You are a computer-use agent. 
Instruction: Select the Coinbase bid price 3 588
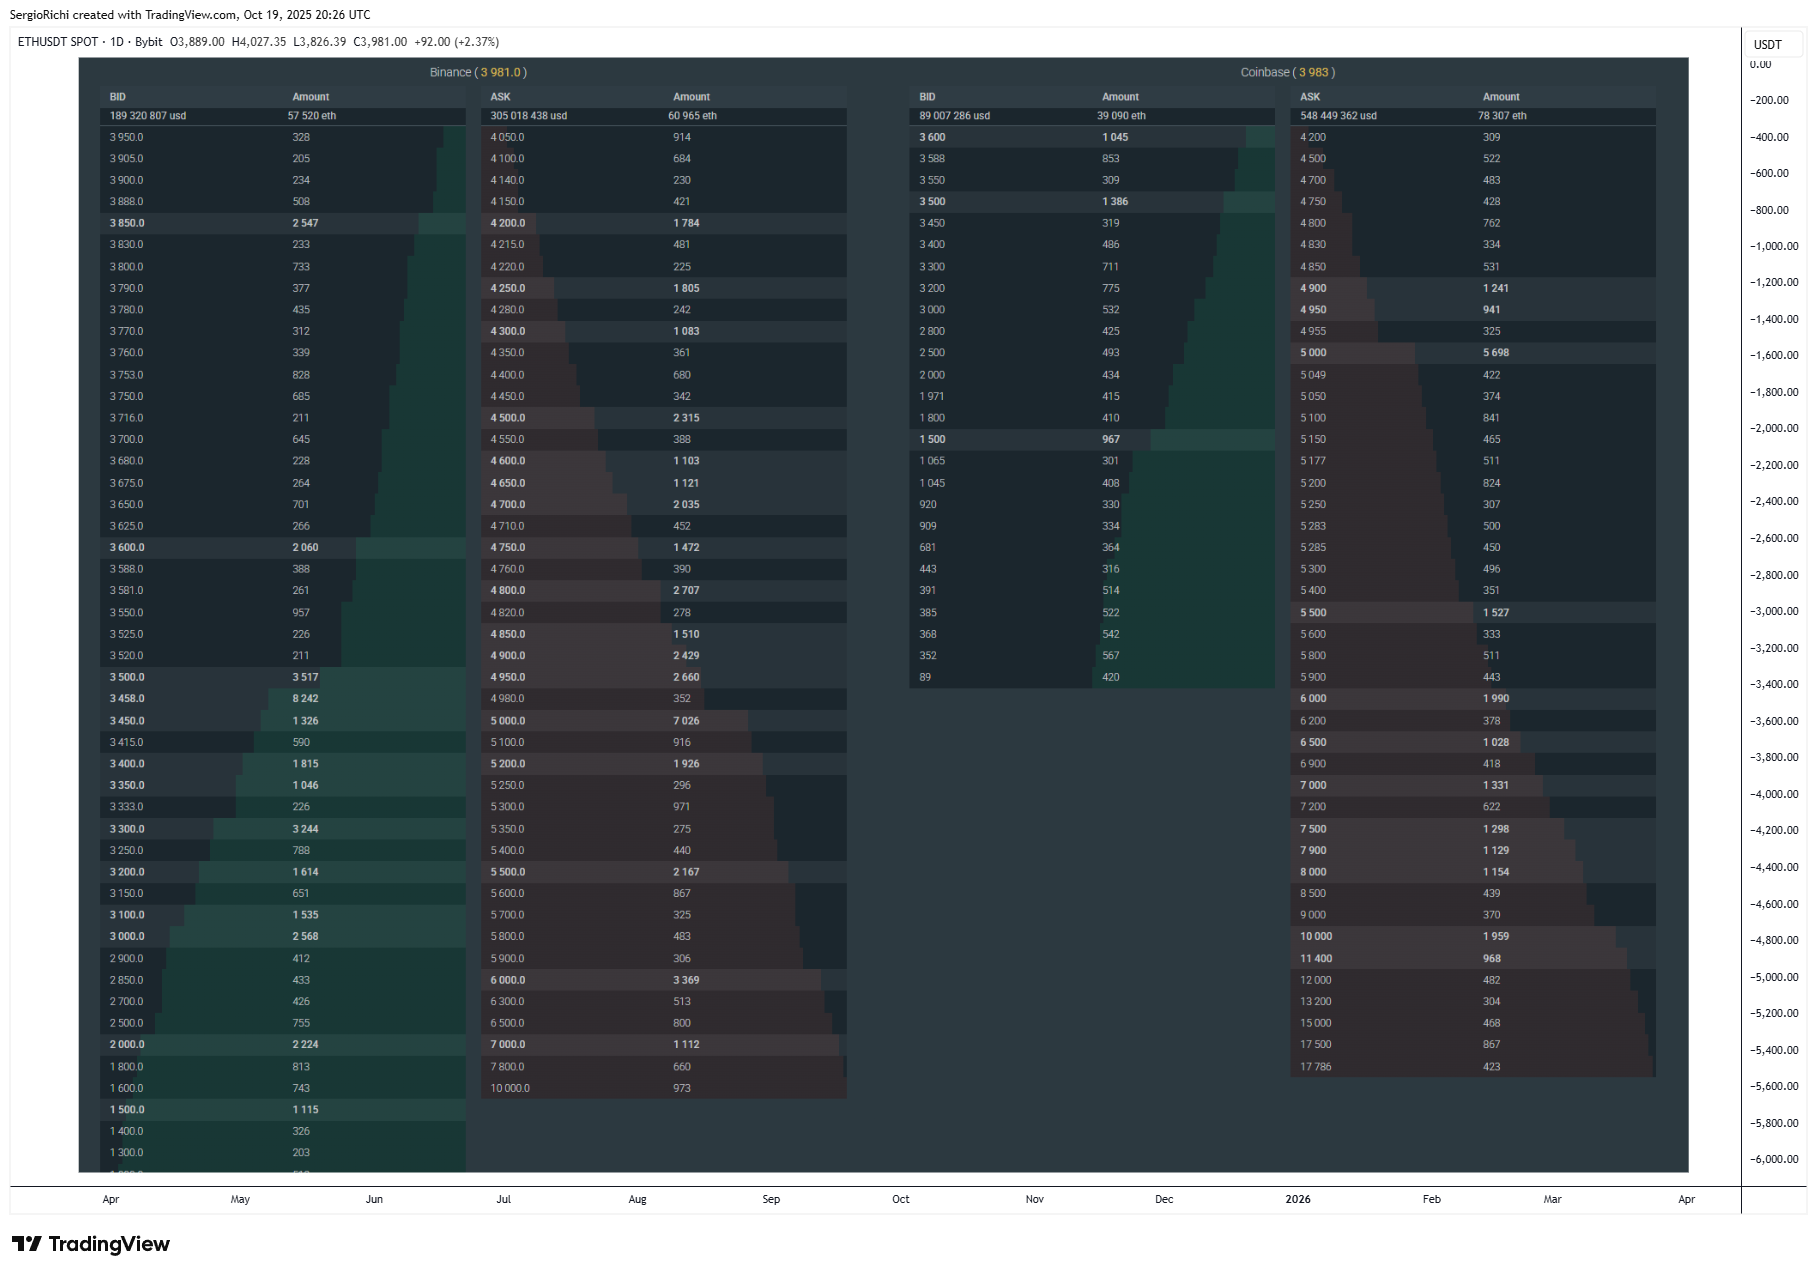932,159
